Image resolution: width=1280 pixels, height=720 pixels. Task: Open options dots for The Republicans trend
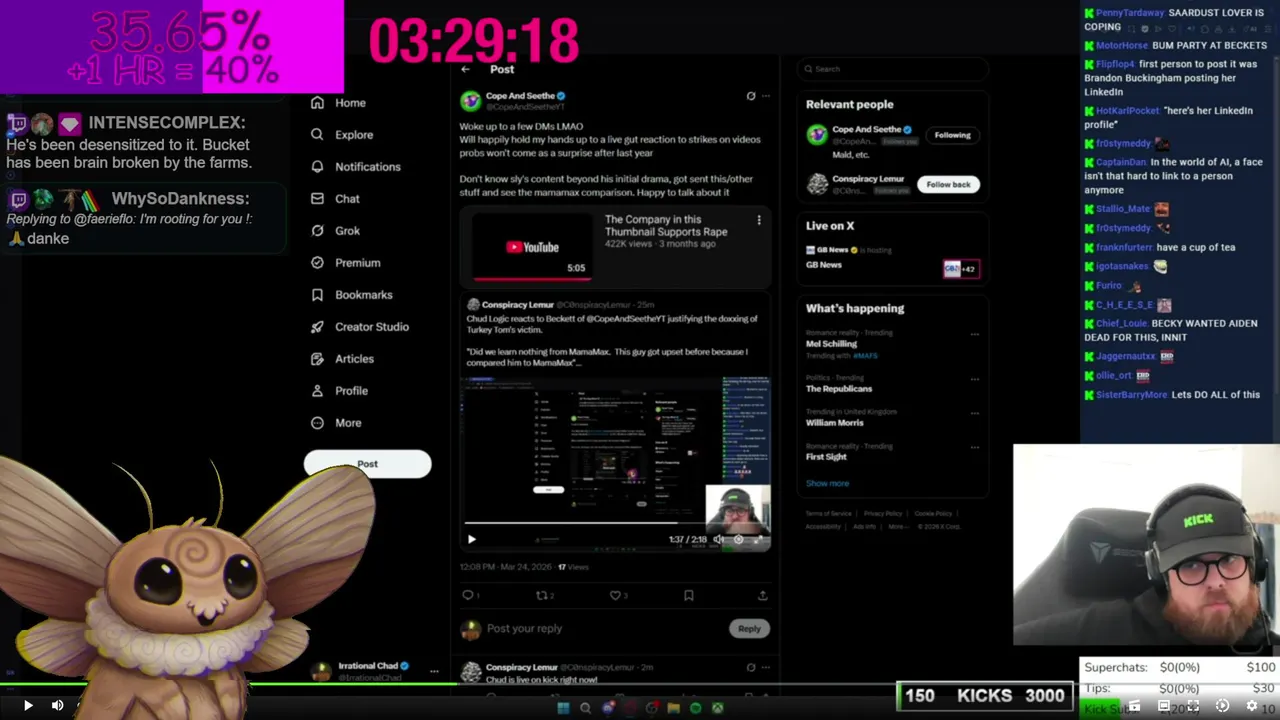(975, 379)
